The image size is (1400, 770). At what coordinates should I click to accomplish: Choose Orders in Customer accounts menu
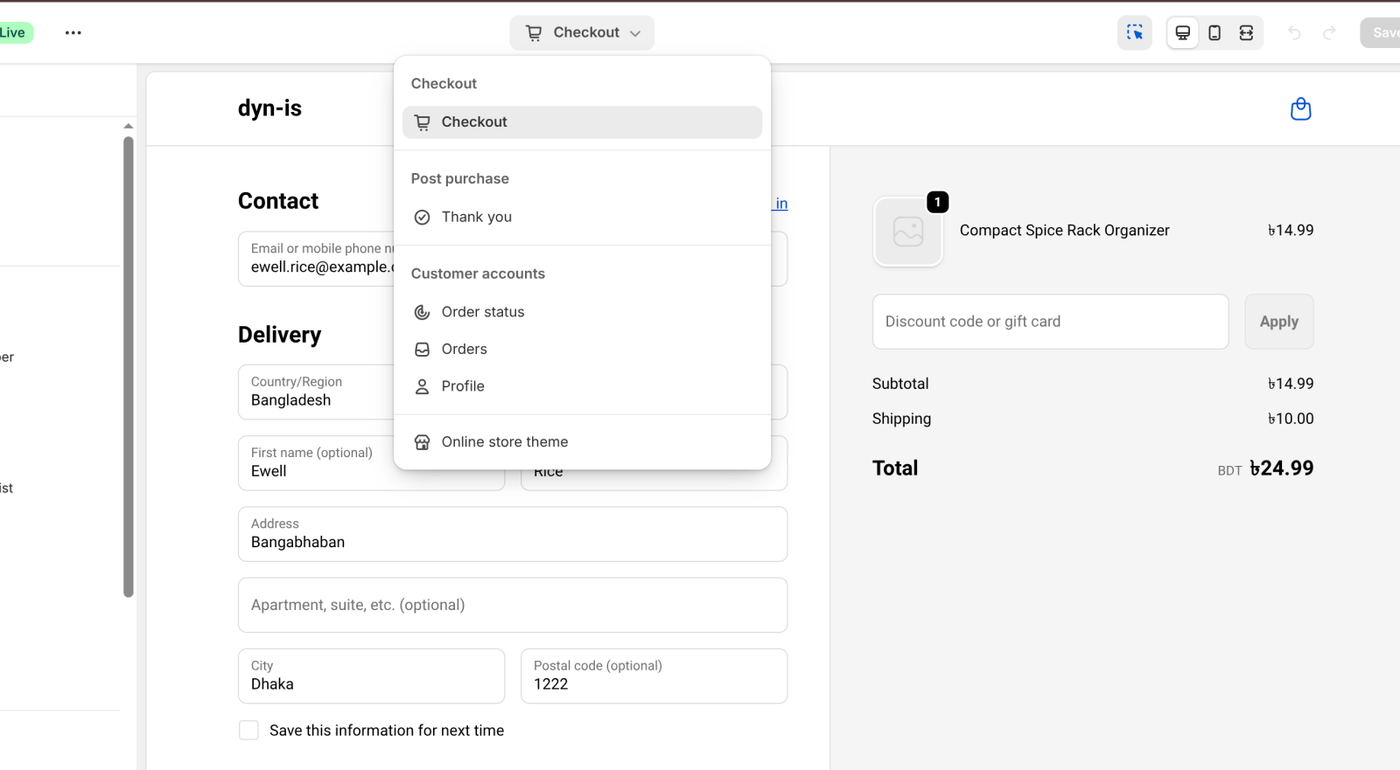[x=464, y=349]
